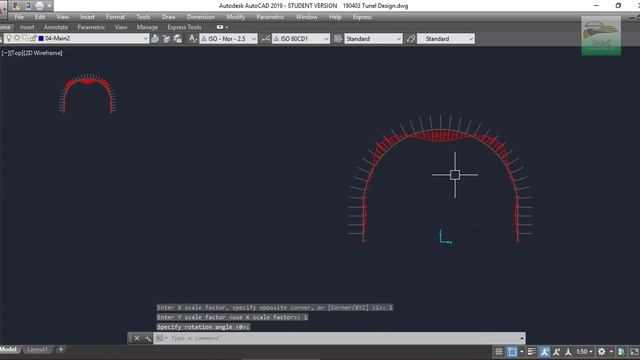Toggle auto-add annotation scales icon
640x360 pixels.
556,351
